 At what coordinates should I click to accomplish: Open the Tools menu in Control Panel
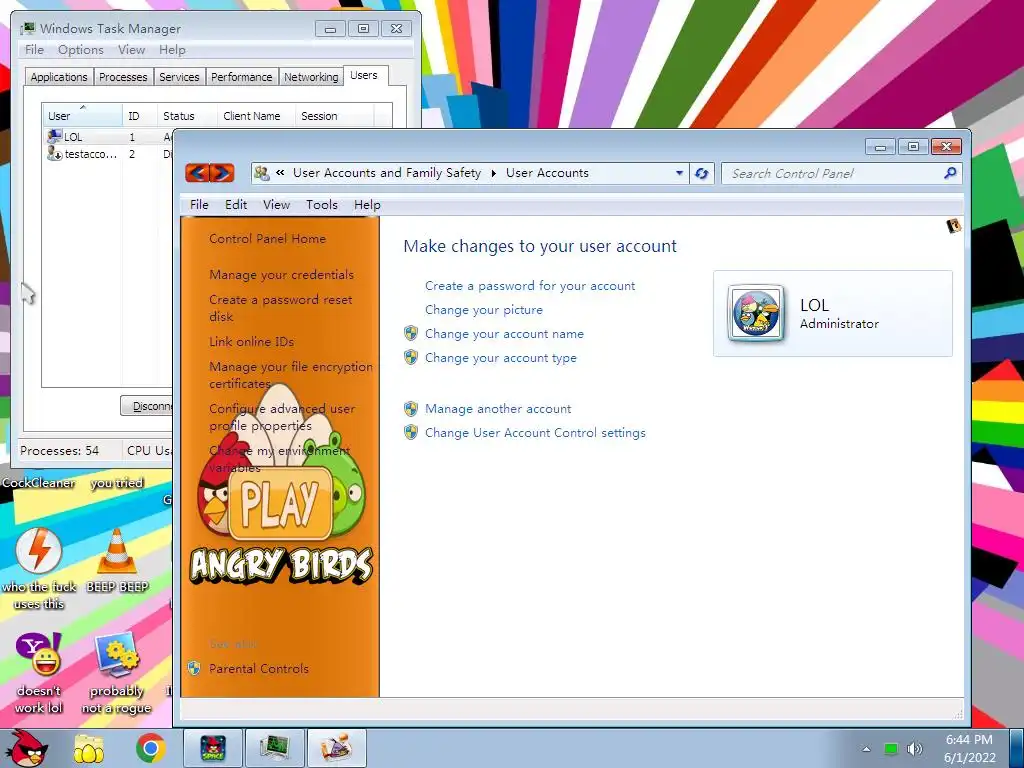pos(322,205)
